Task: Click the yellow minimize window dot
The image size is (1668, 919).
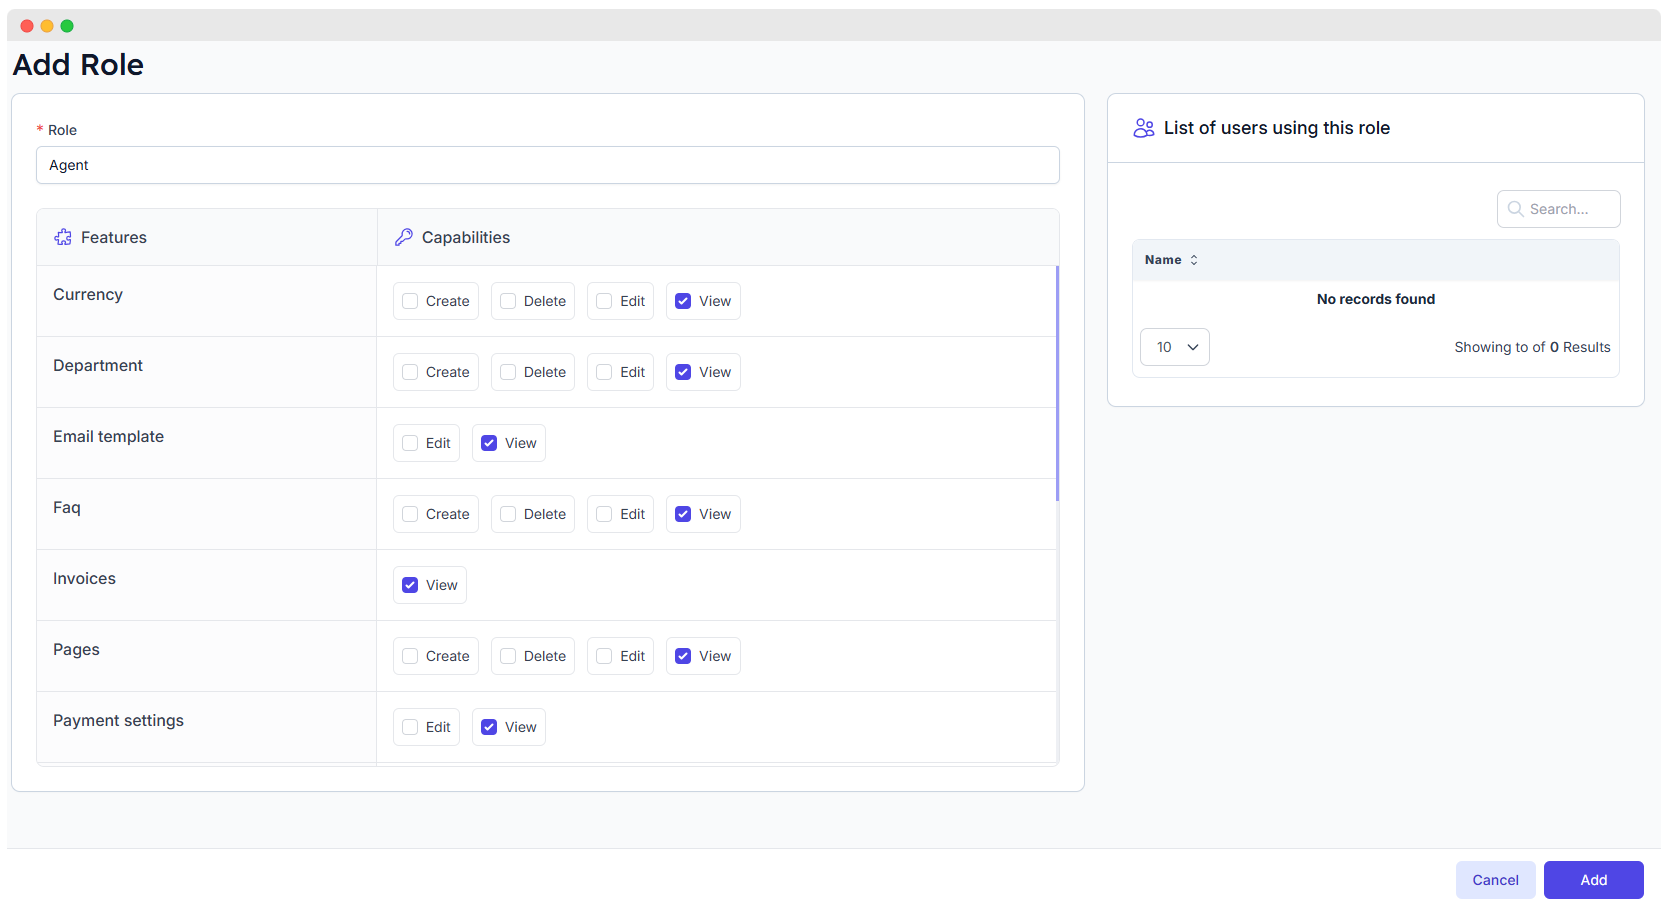Action: [47, 26]
